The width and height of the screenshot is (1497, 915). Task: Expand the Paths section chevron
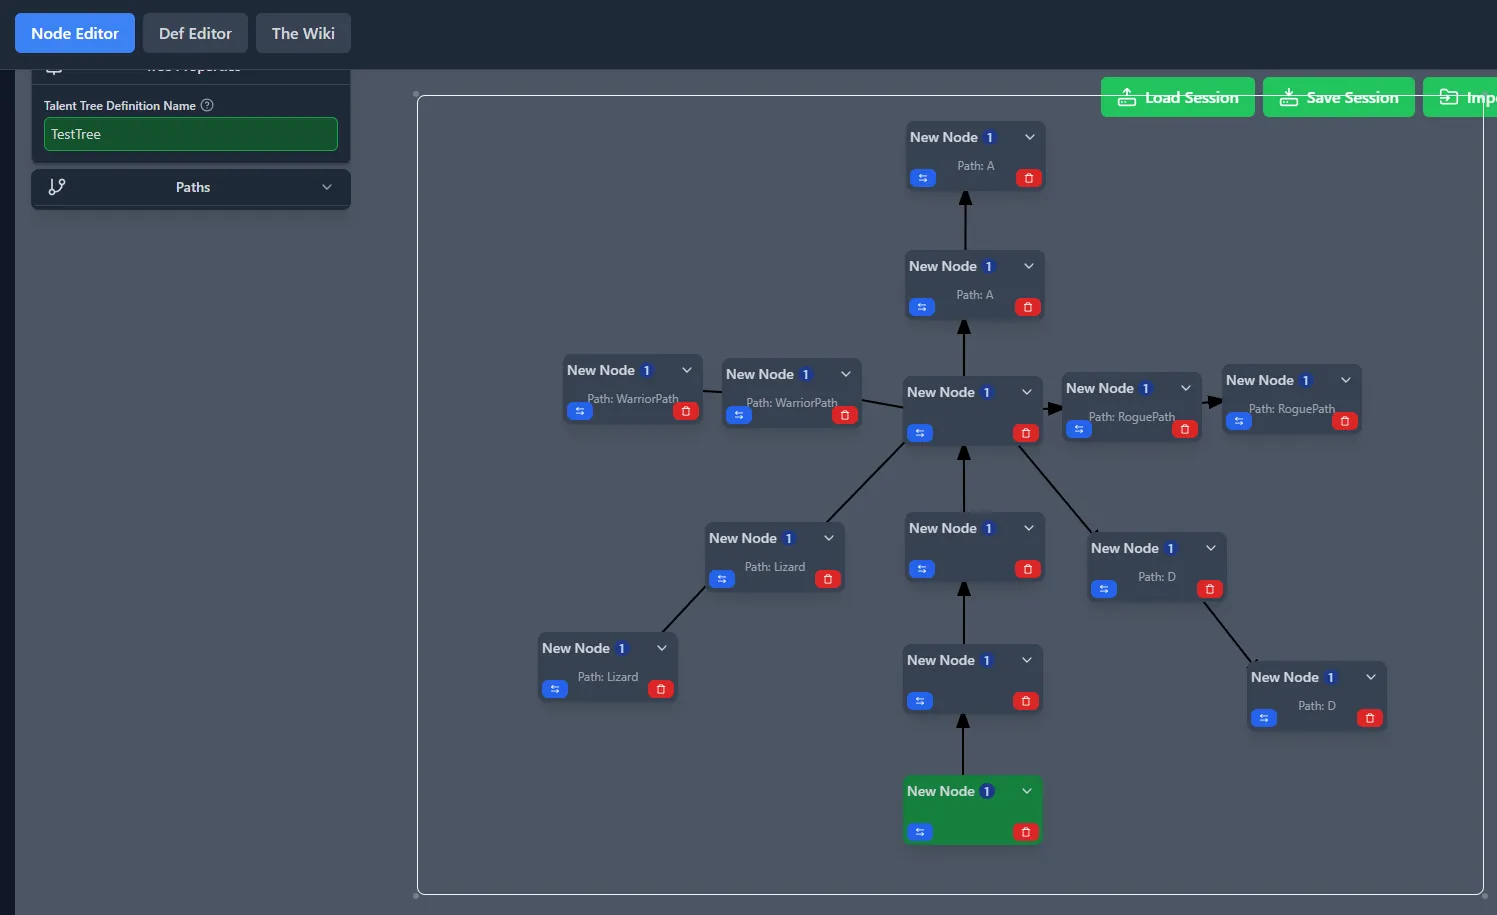[x=326, y=187]
